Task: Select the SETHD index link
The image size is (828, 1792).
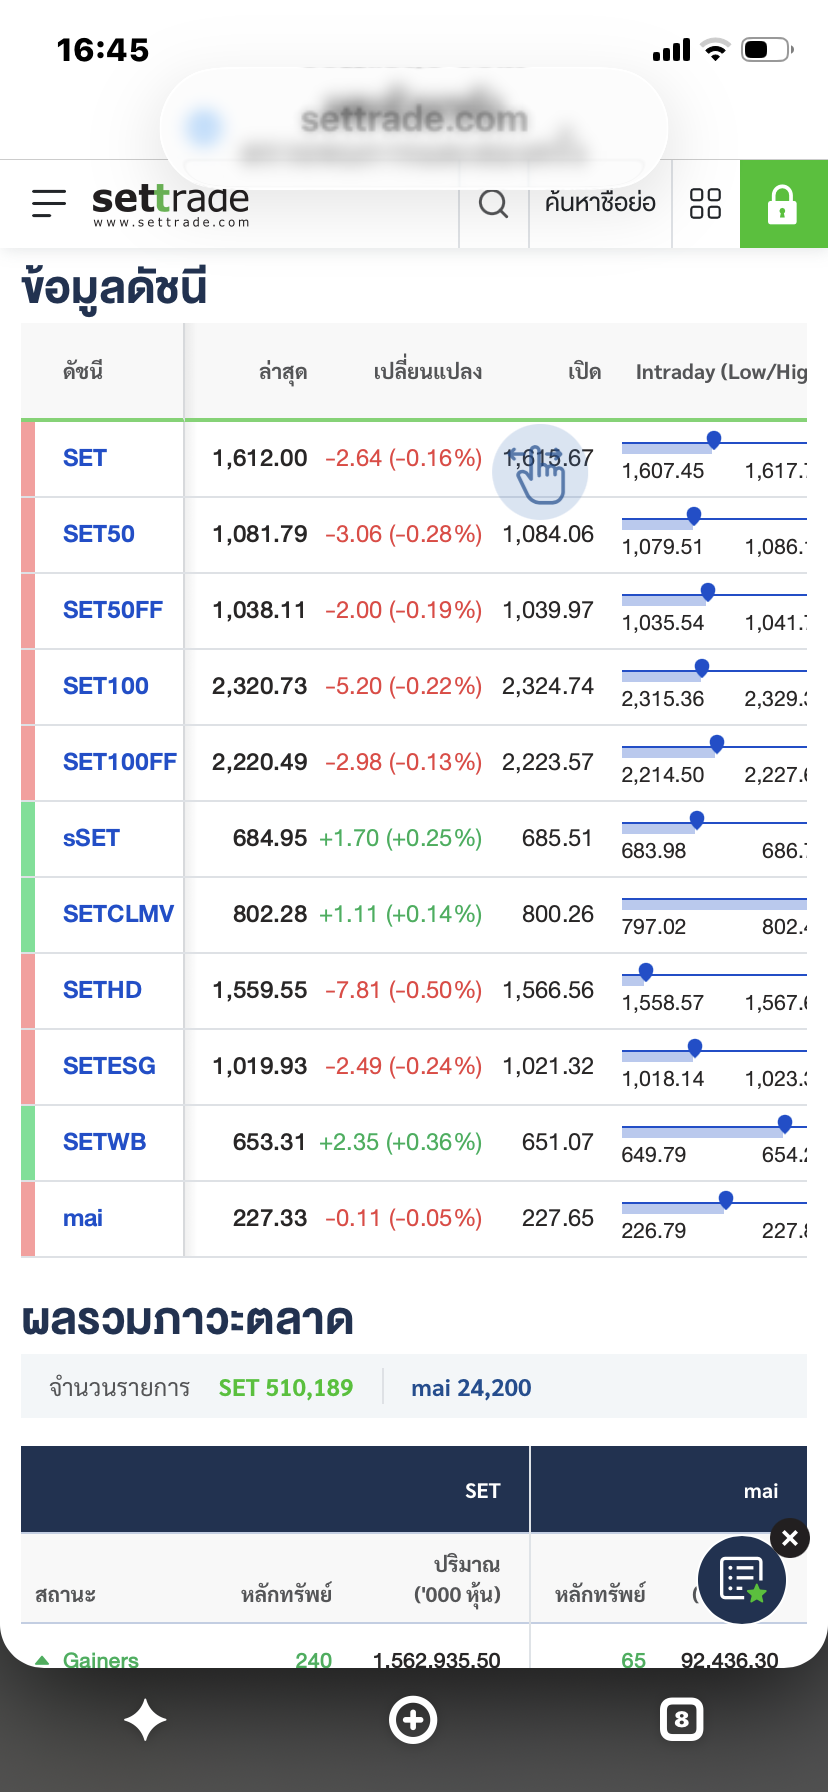Action: click(x=102, y=990)
